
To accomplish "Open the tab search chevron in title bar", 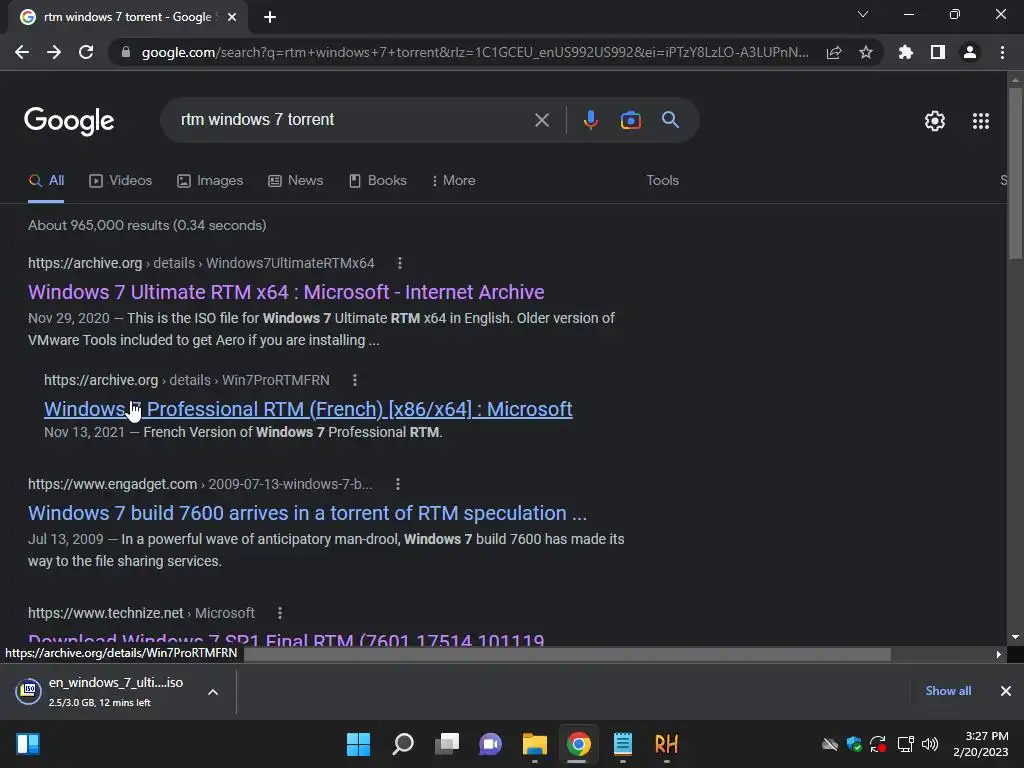I will click(863, 14).
